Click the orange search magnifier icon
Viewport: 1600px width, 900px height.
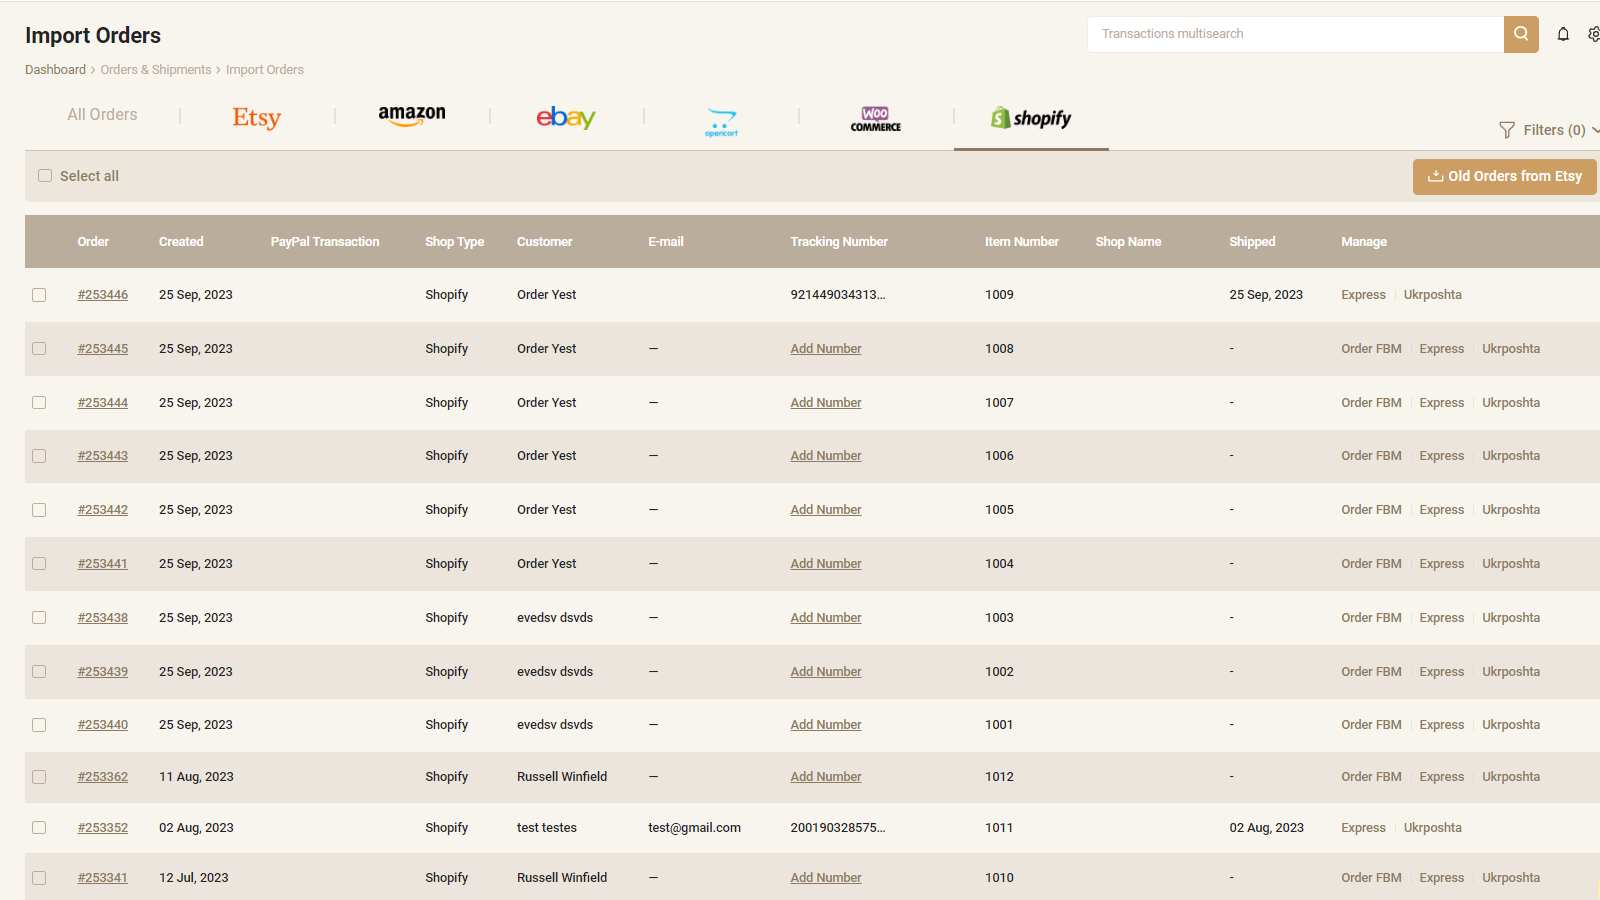(x=1521, y=34)
